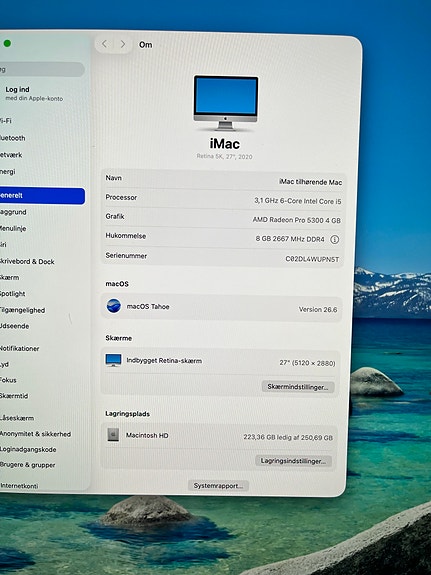Select Brugere & grupper in sidebar
The image size is (431, 575).
tap(28, 465)
